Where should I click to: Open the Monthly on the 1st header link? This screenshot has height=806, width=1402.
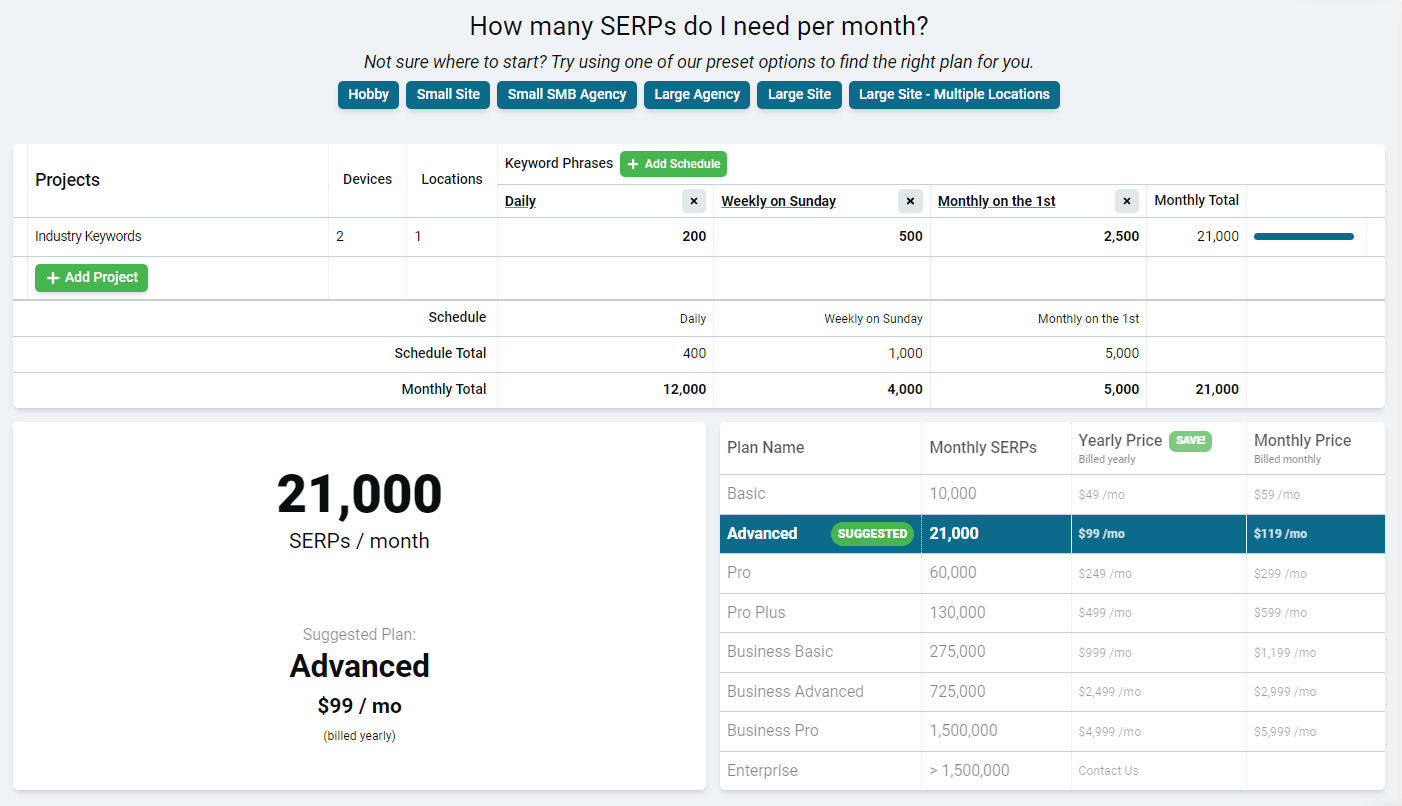click(996, 201)
